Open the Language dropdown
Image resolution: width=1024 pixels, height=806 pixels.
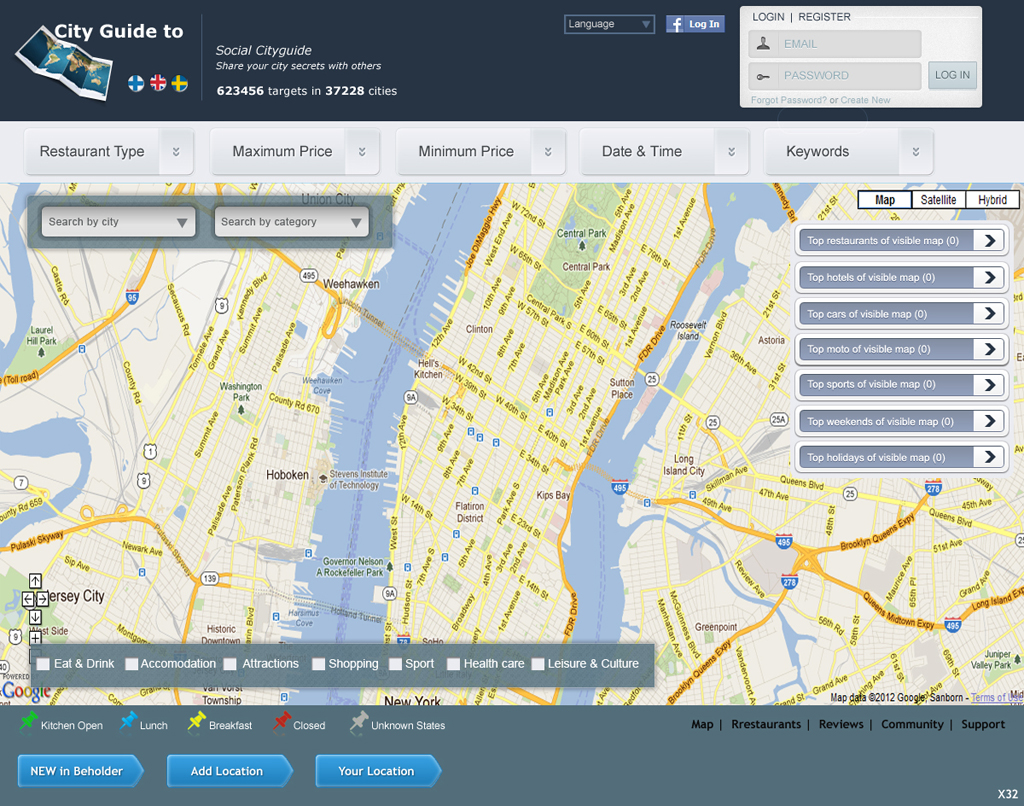pyautogui.click(x=609, y=24)
